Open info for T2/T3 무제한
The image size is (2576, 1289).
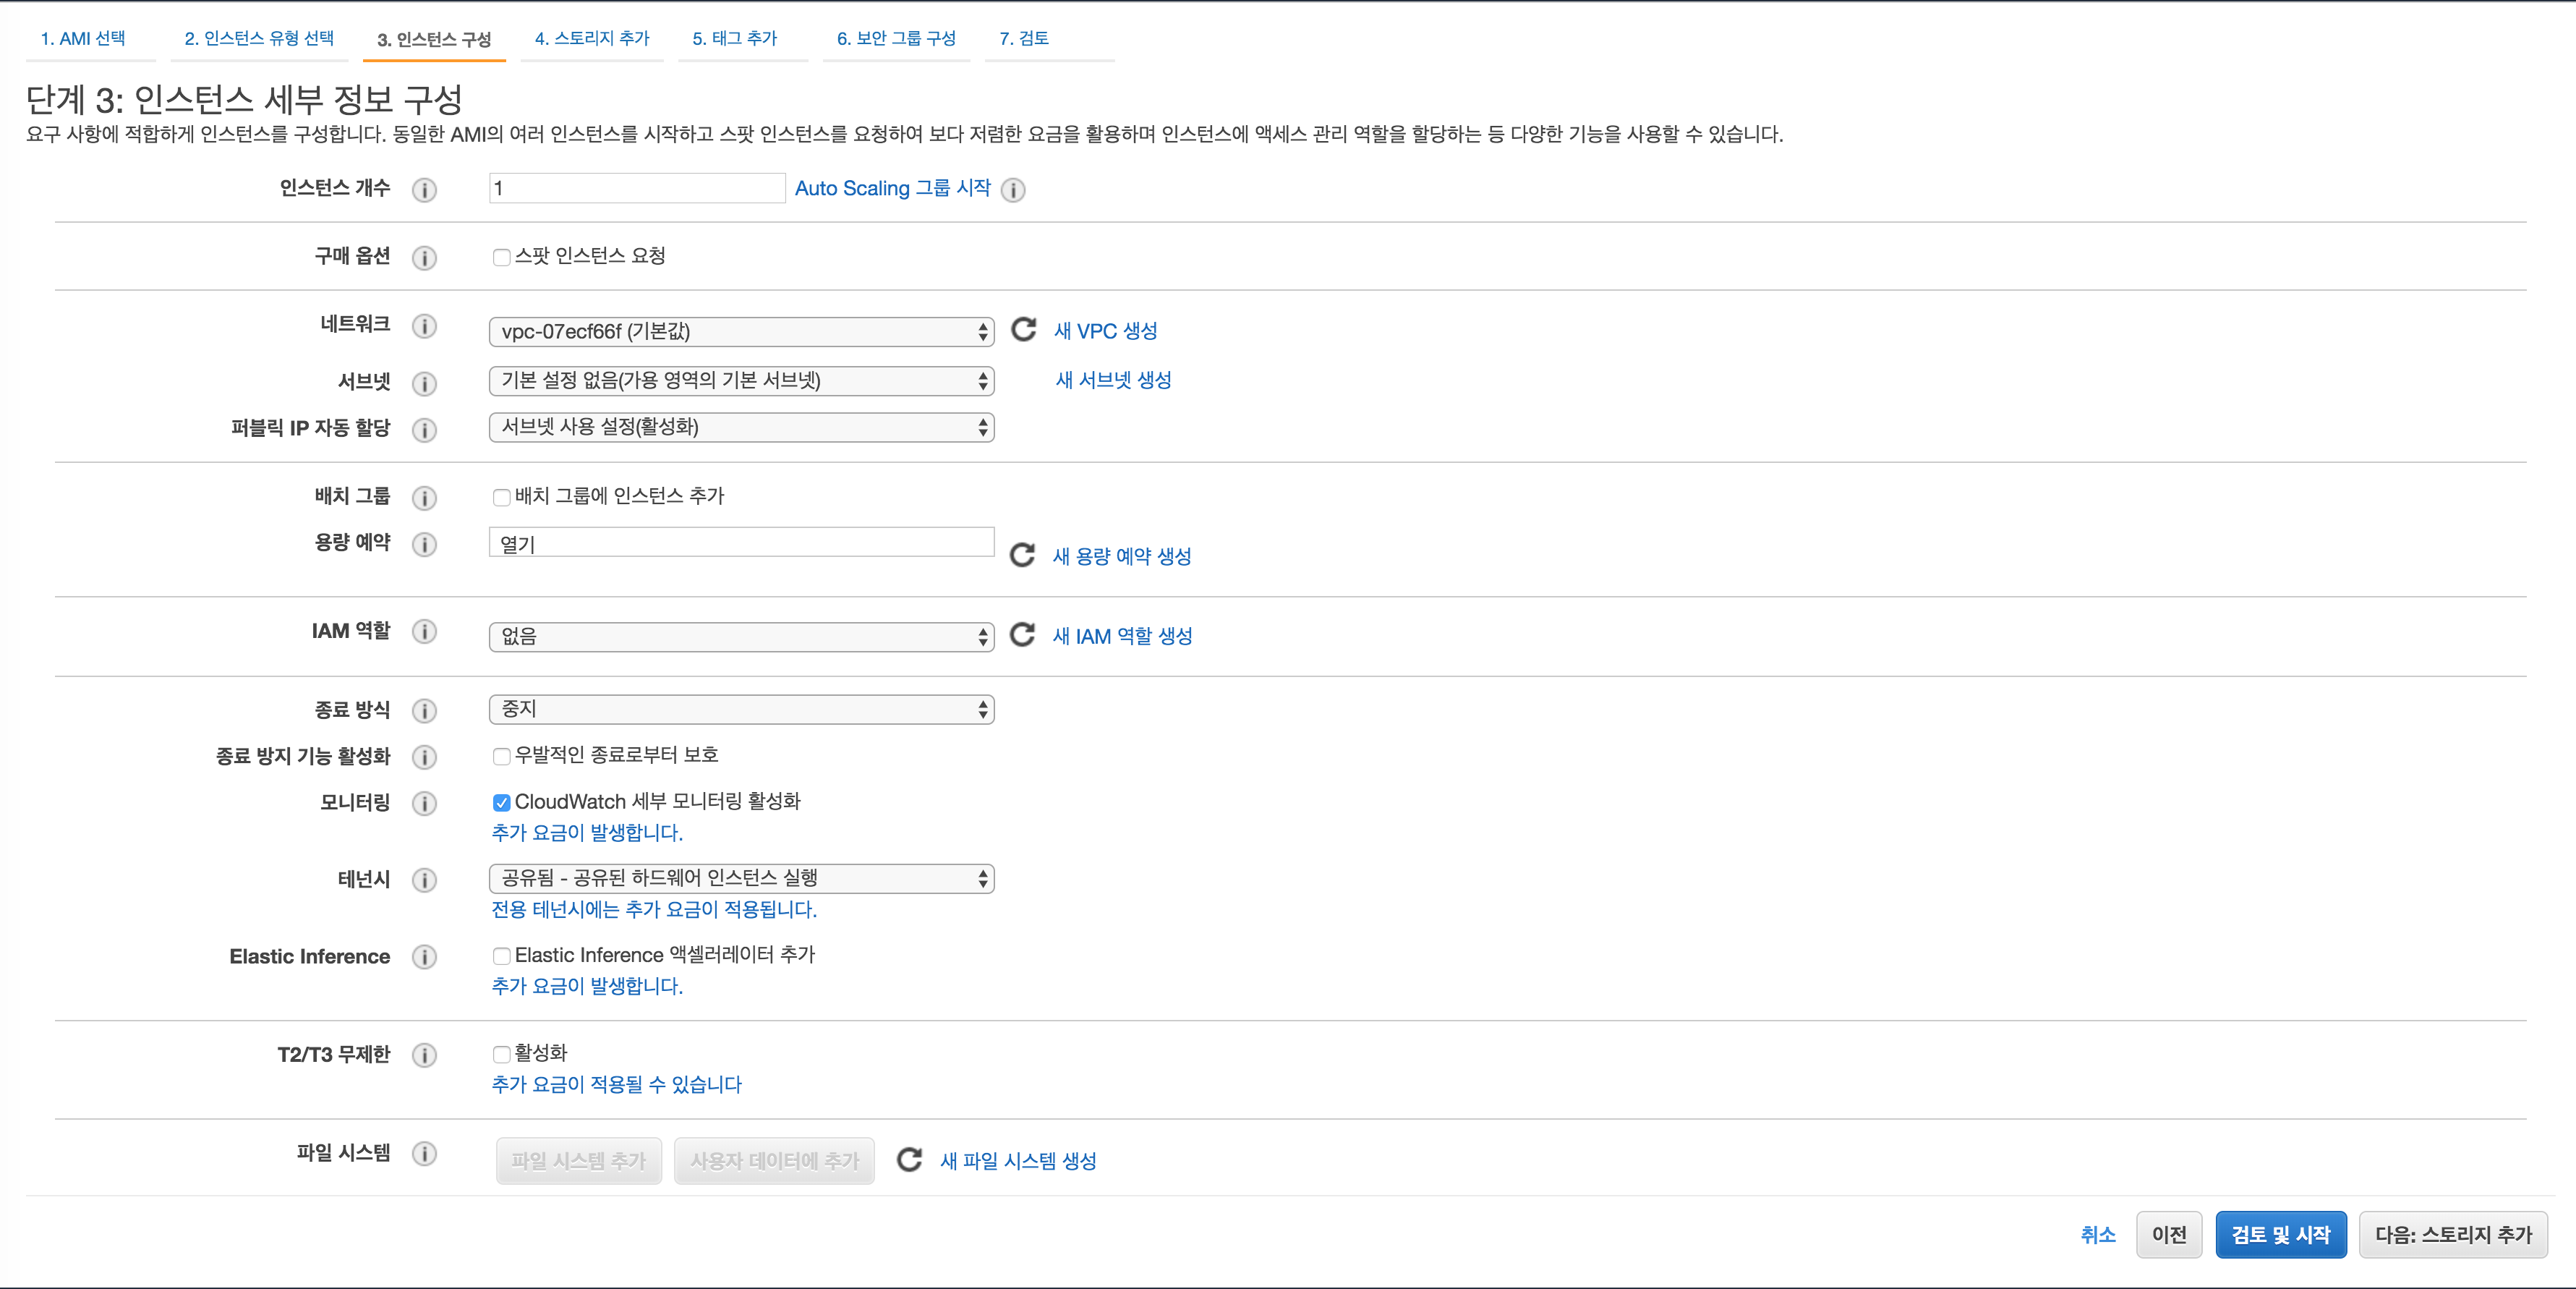(424, 1055)
